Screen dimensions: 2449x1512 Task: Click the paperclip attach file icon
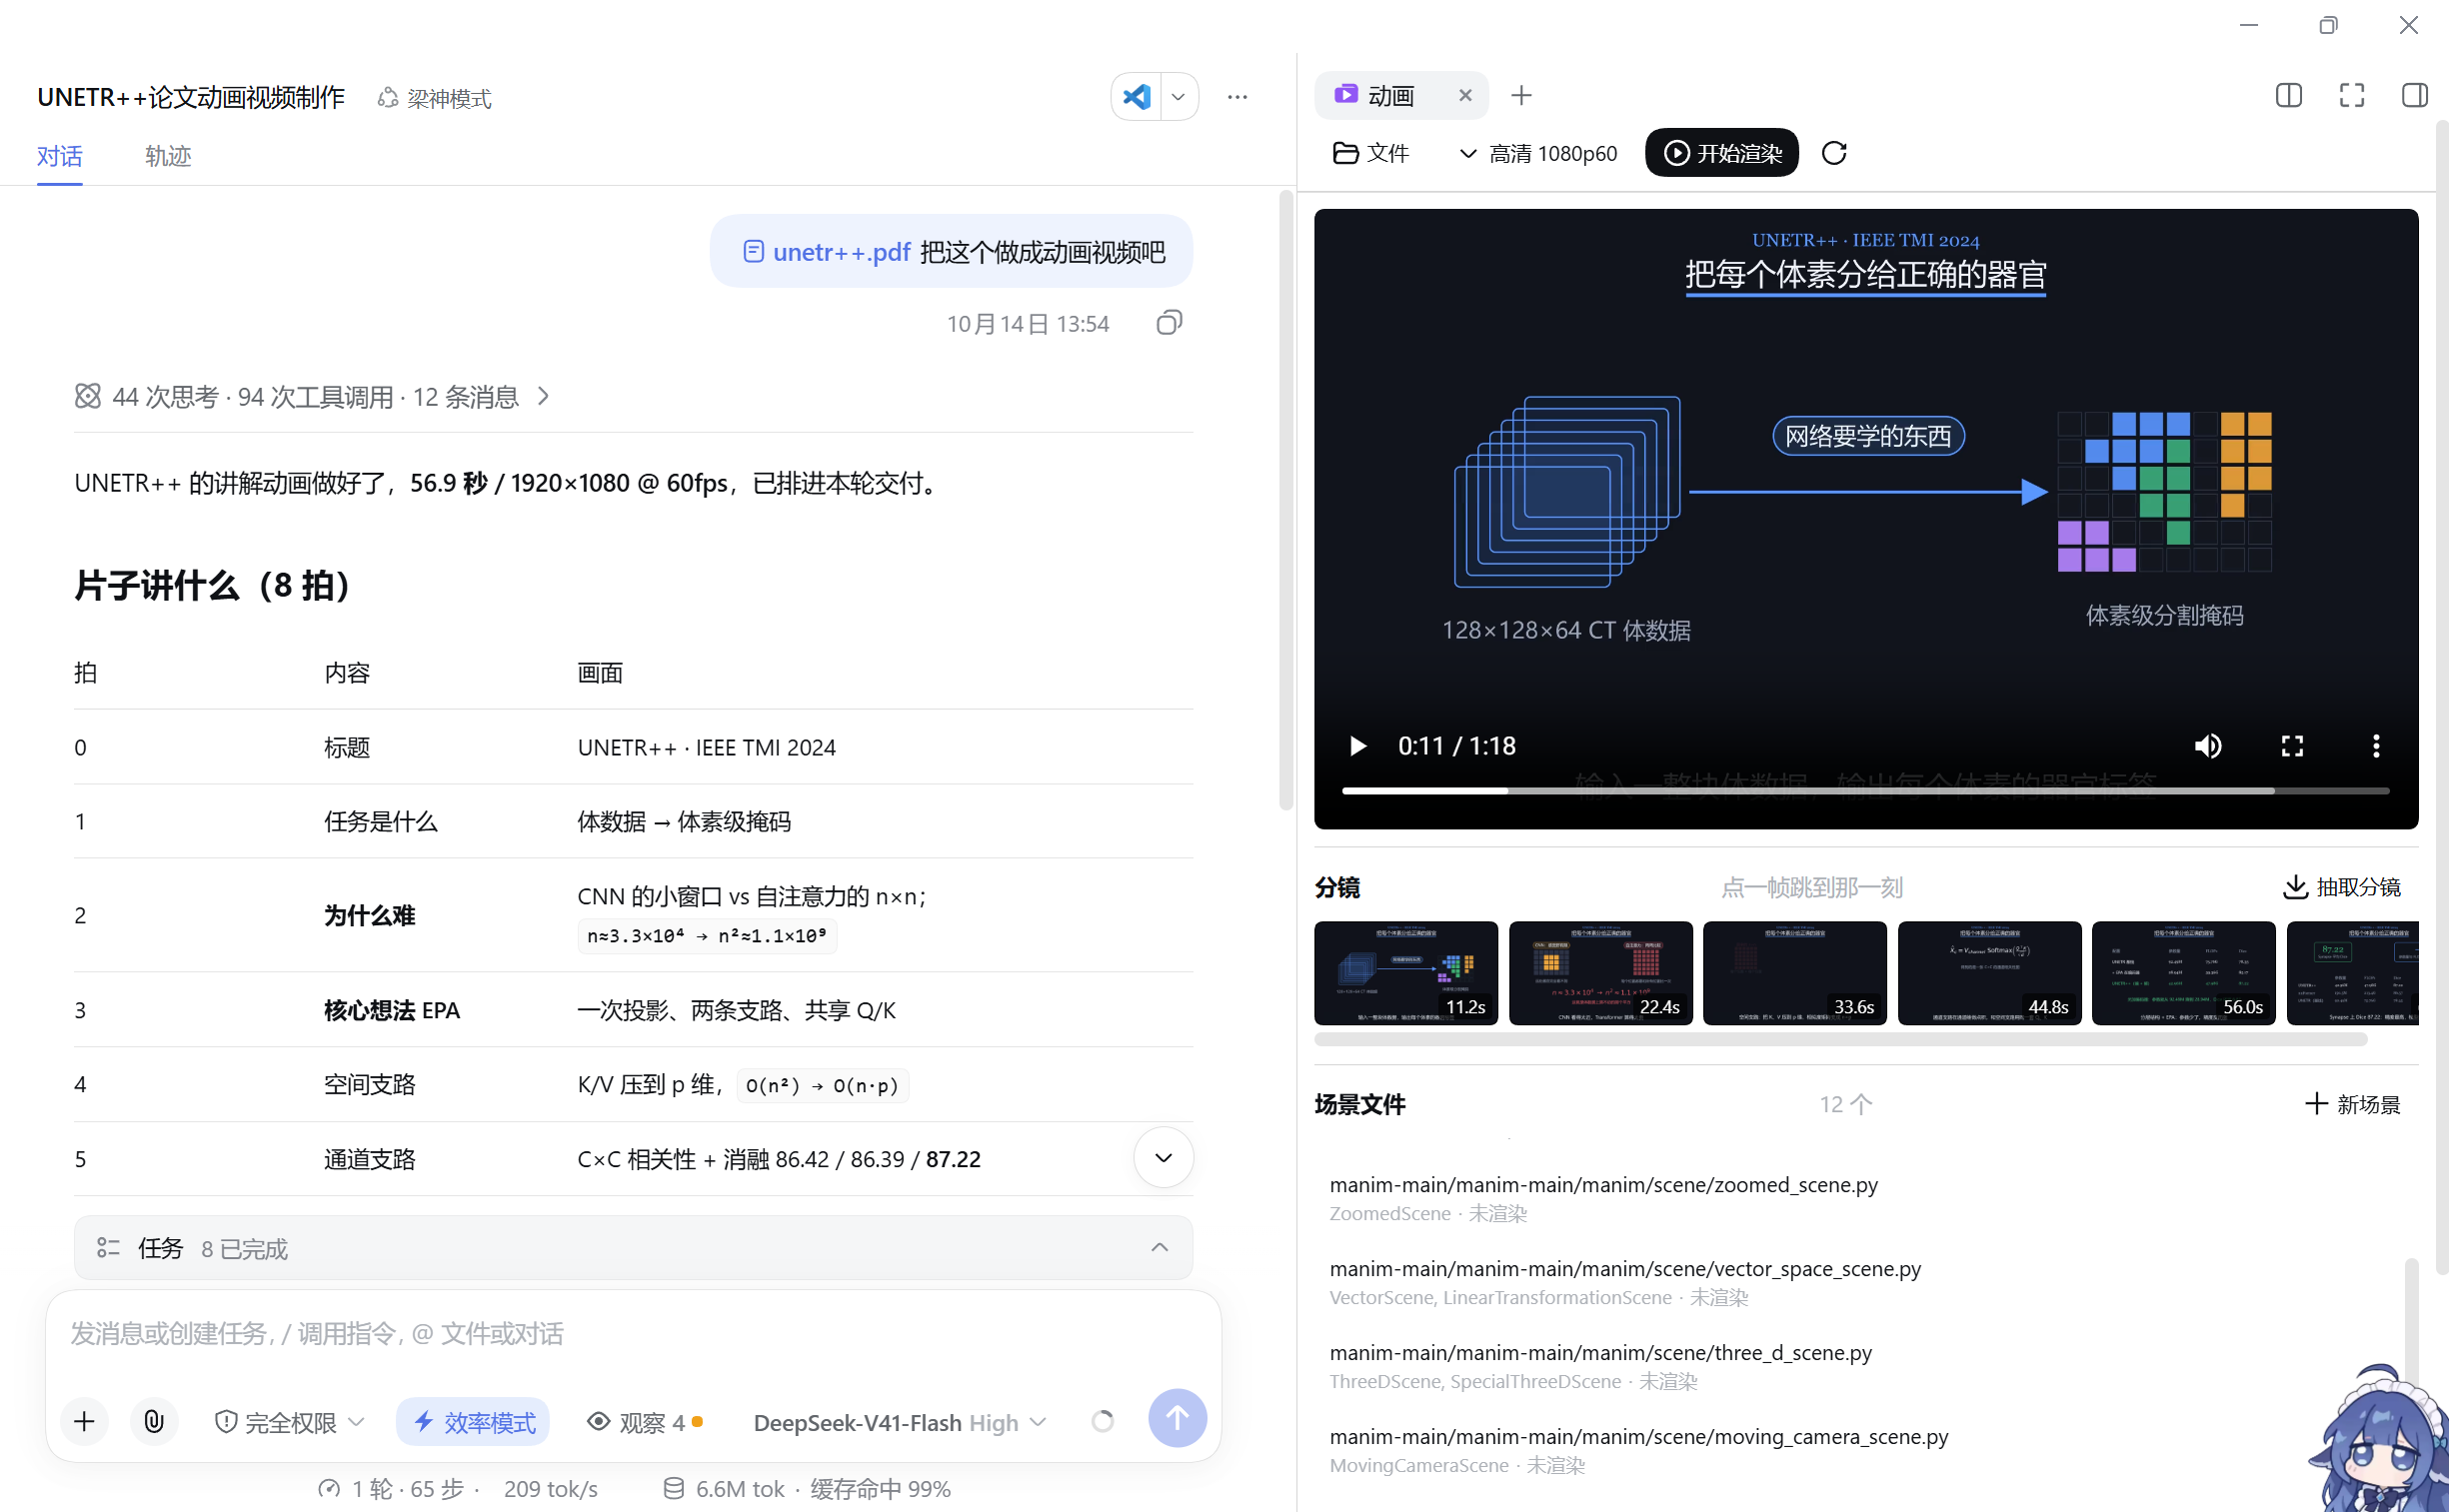[x=154, y=1421]
